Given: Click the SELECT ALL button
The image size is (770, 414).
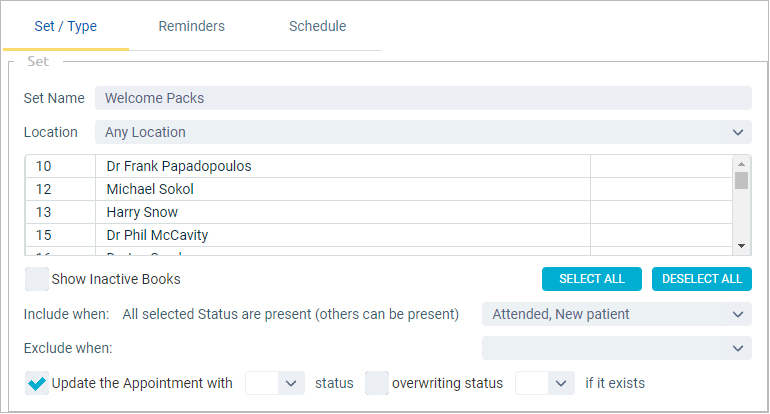Looking at the screenshot, I should [x=592, y=279].
